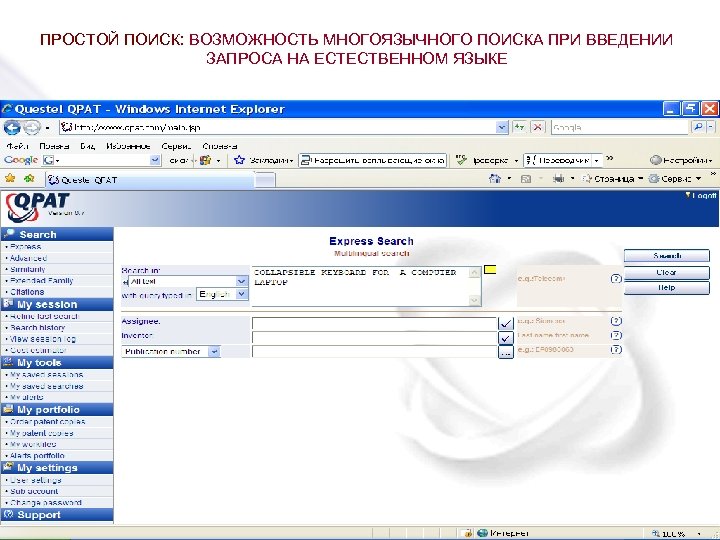The height and width of the screenshot is (540, 720).
Task: Click help question mark in Inventor row
Action: pyautogui.click(x=616, y=335)
